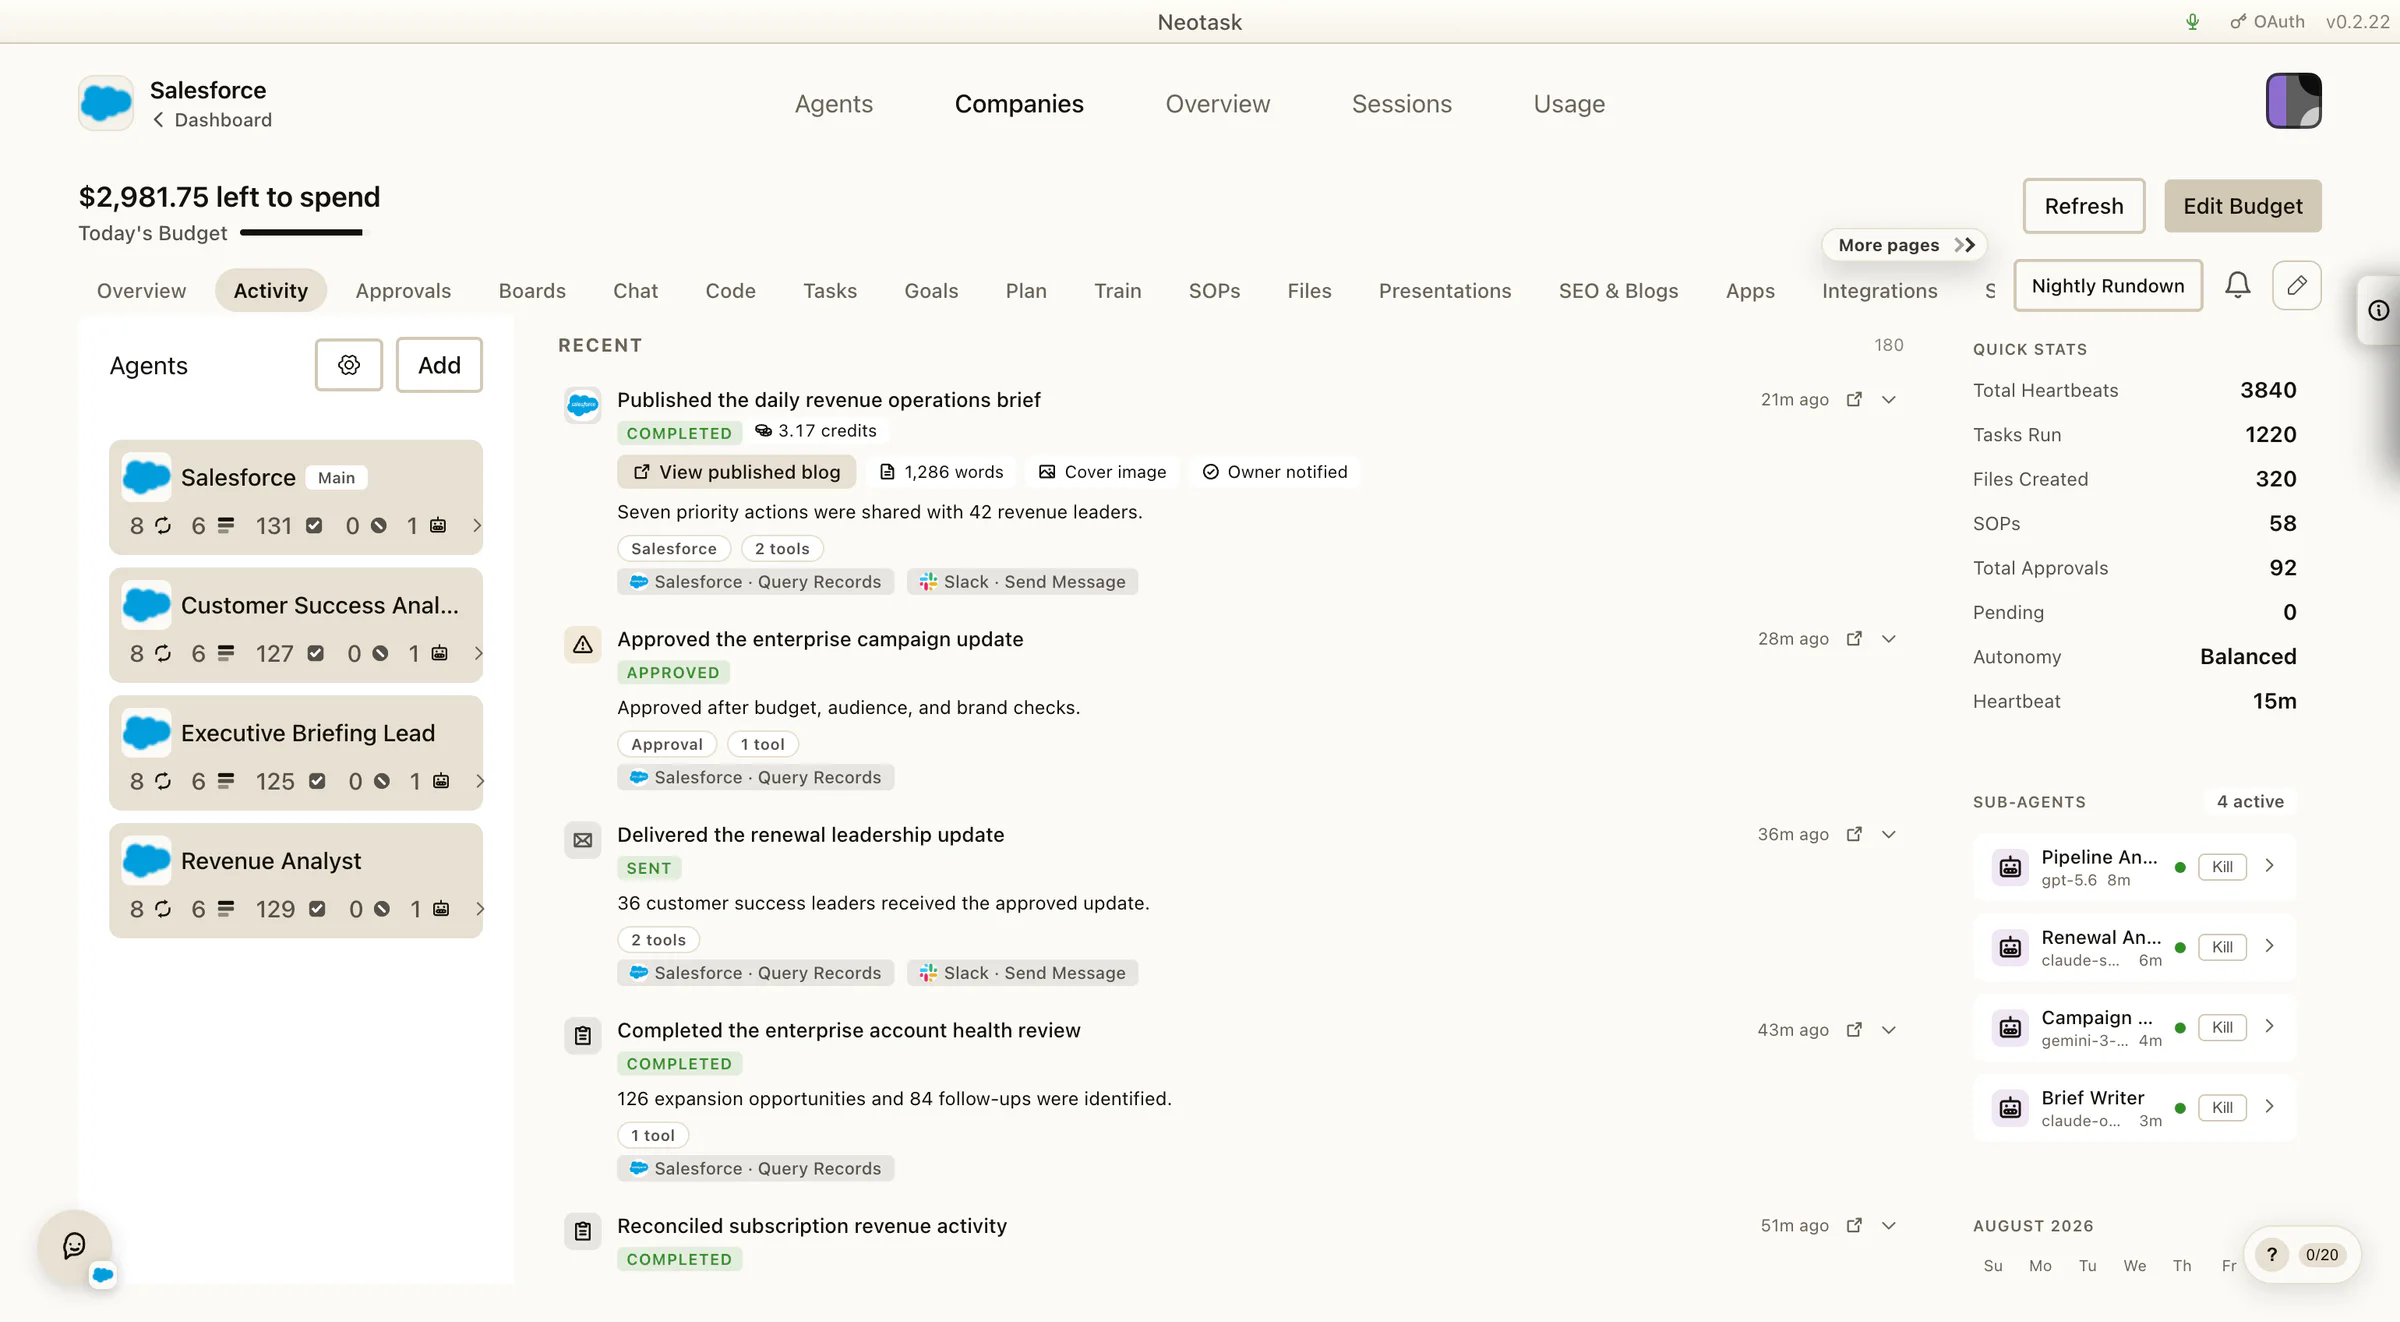Expand the Customer Success Analyst card chevron

(x=478, y=654)
